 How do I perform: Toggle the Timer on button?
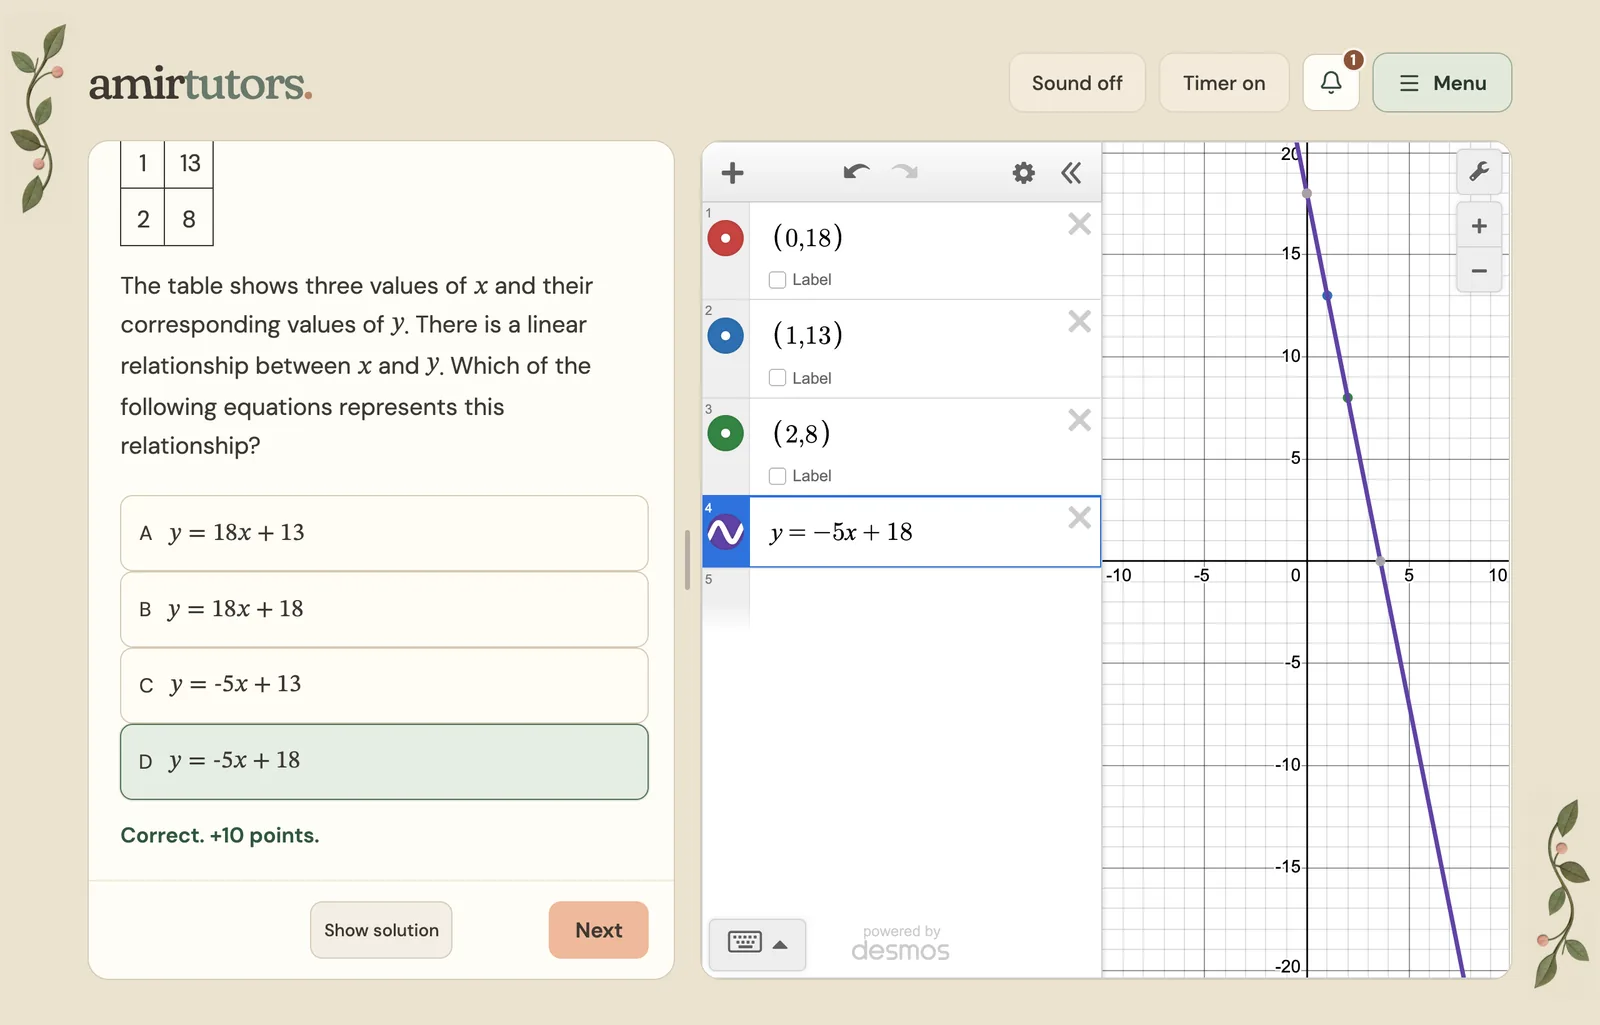click(x=1224, y=83)
